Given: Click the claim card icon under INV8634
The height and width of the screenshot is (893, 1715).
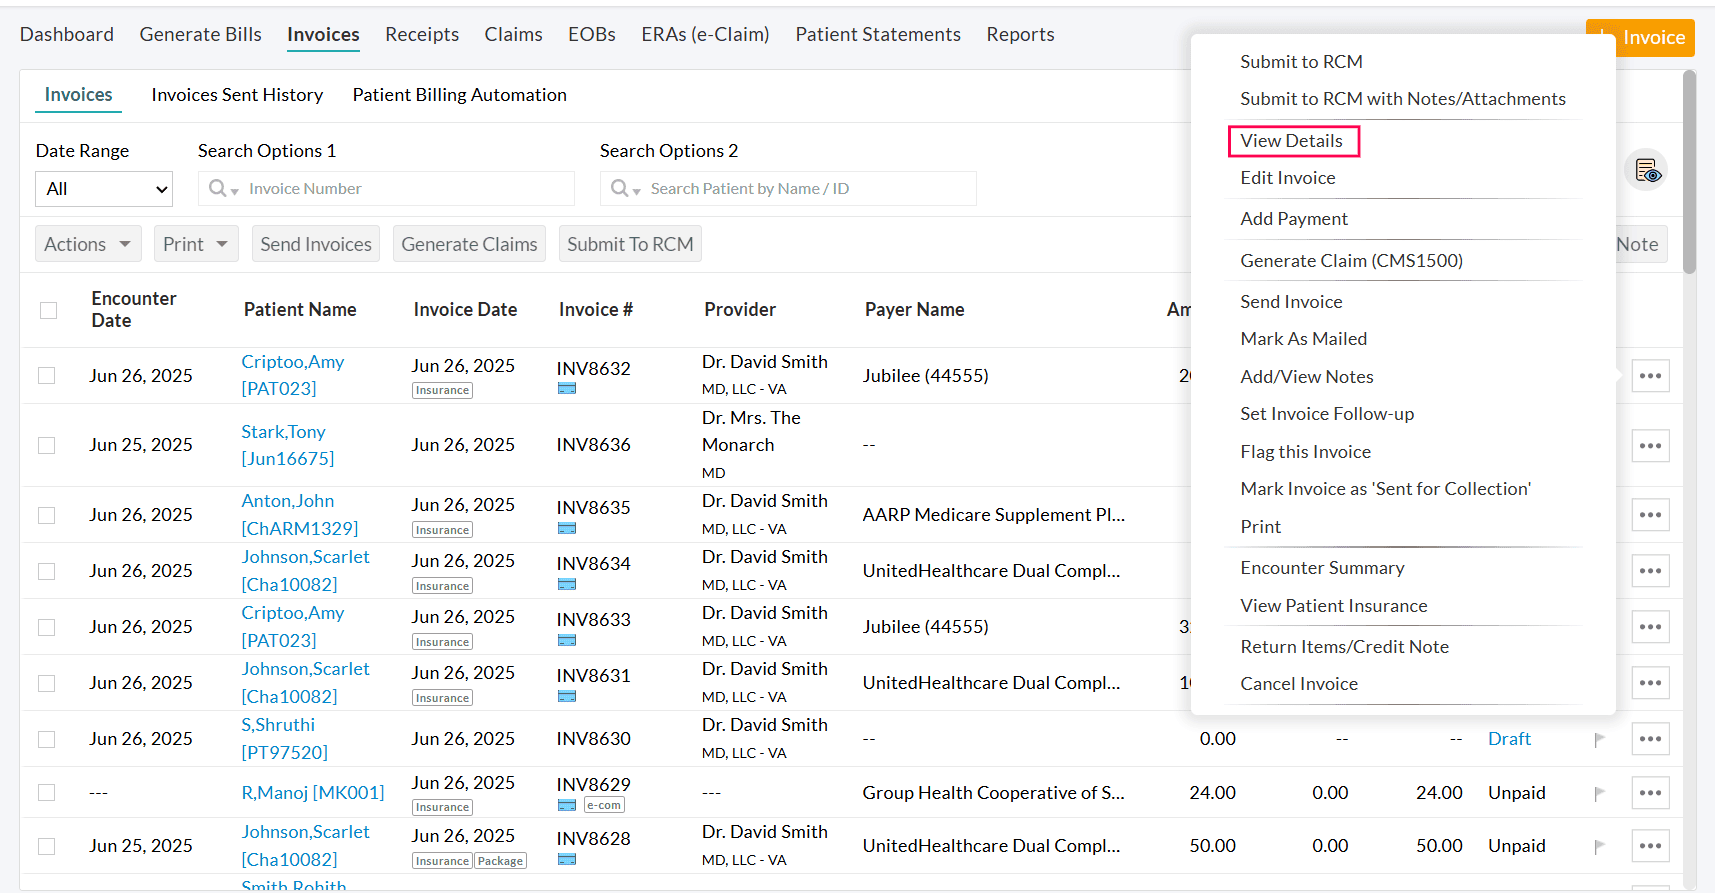Looking at the screenshot, I should tap(567, 585).
